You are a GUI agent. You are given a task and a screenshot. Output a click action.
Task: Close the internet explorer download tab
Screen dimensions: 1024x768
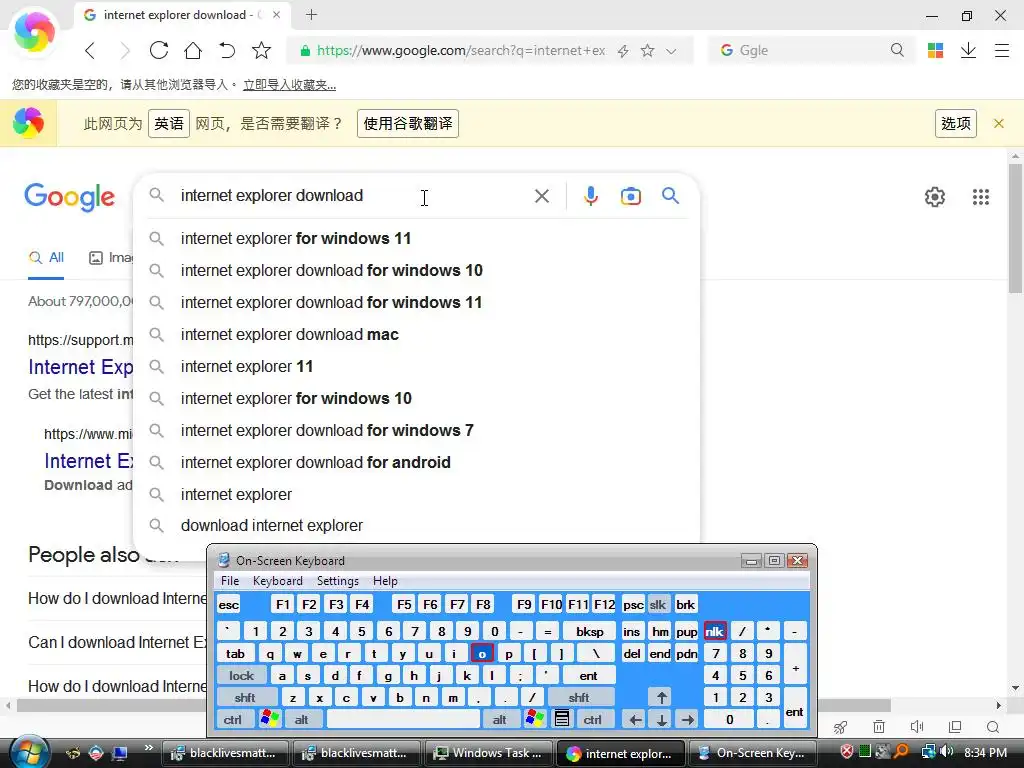pos(277,14)
